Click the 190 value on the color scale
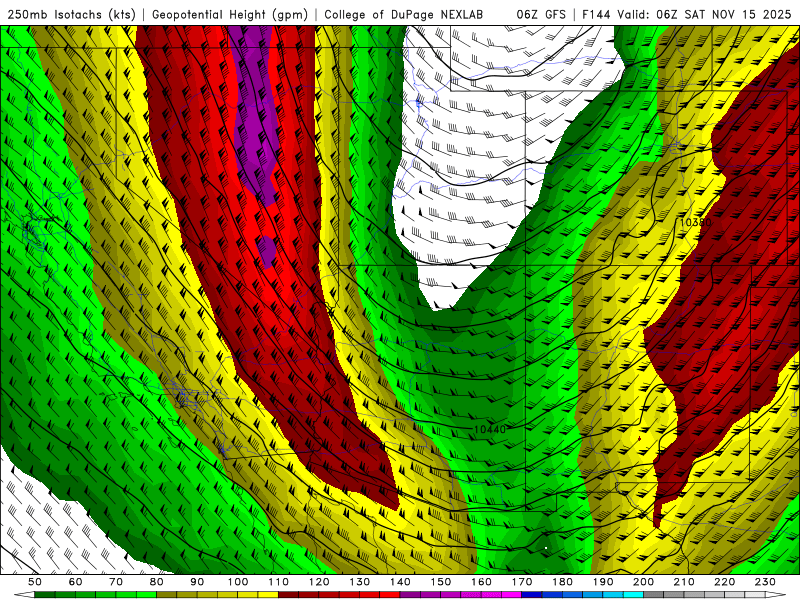The image size is (800, 600). click(x=603, y=582)
